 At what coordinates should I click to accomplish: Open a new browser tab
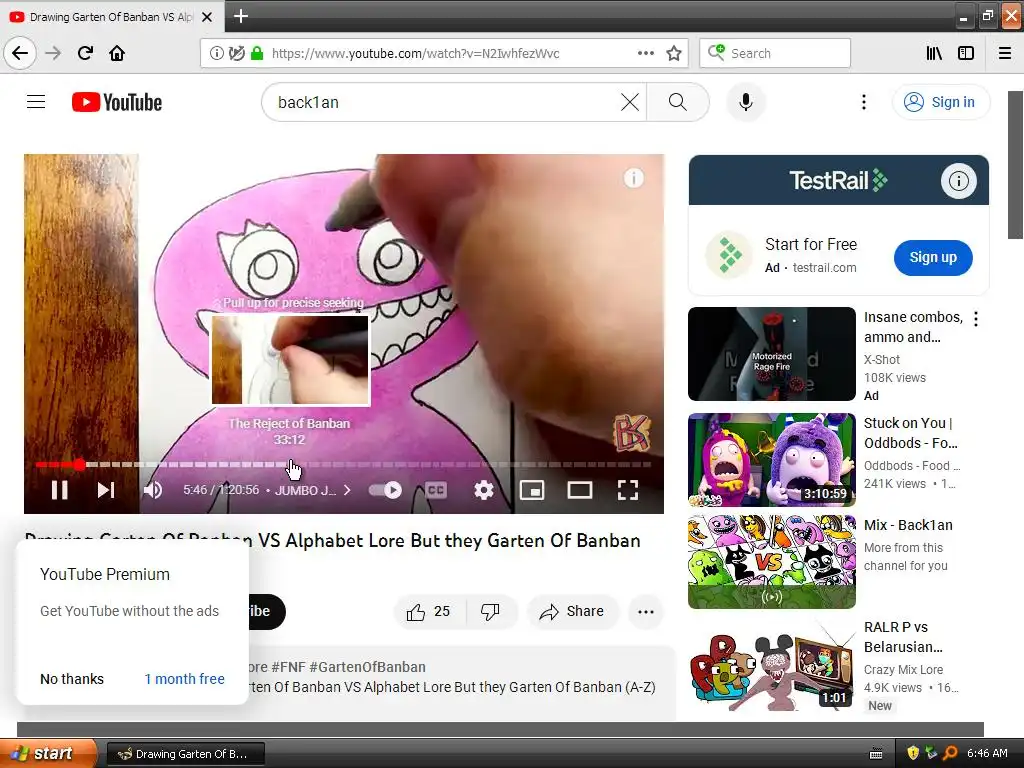pos(240,16)
